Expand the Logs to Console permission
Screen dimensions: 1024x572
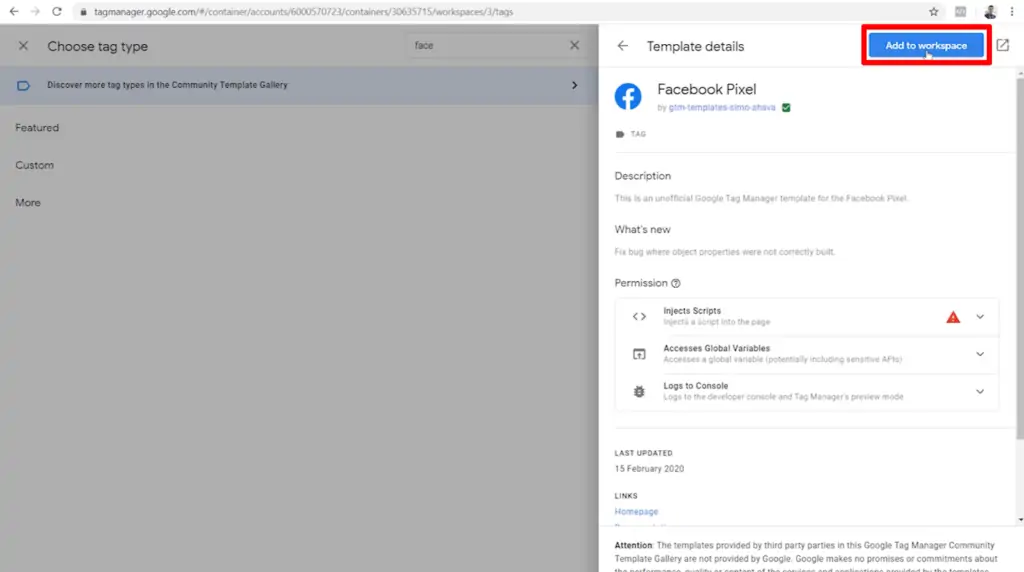pyautogui.click(x=980, y=391)
